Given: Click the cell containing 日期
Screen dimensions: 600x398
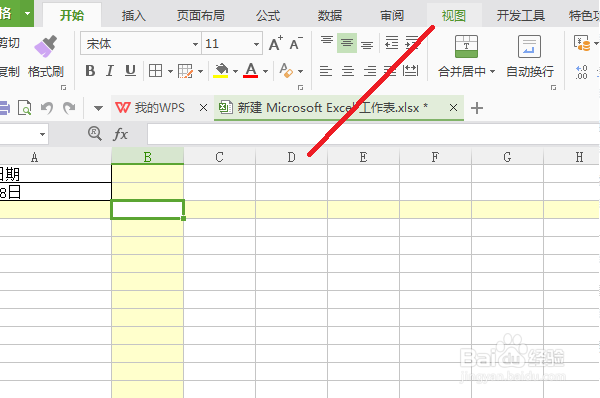Looking at the screenshot, I should pos(55,174).
